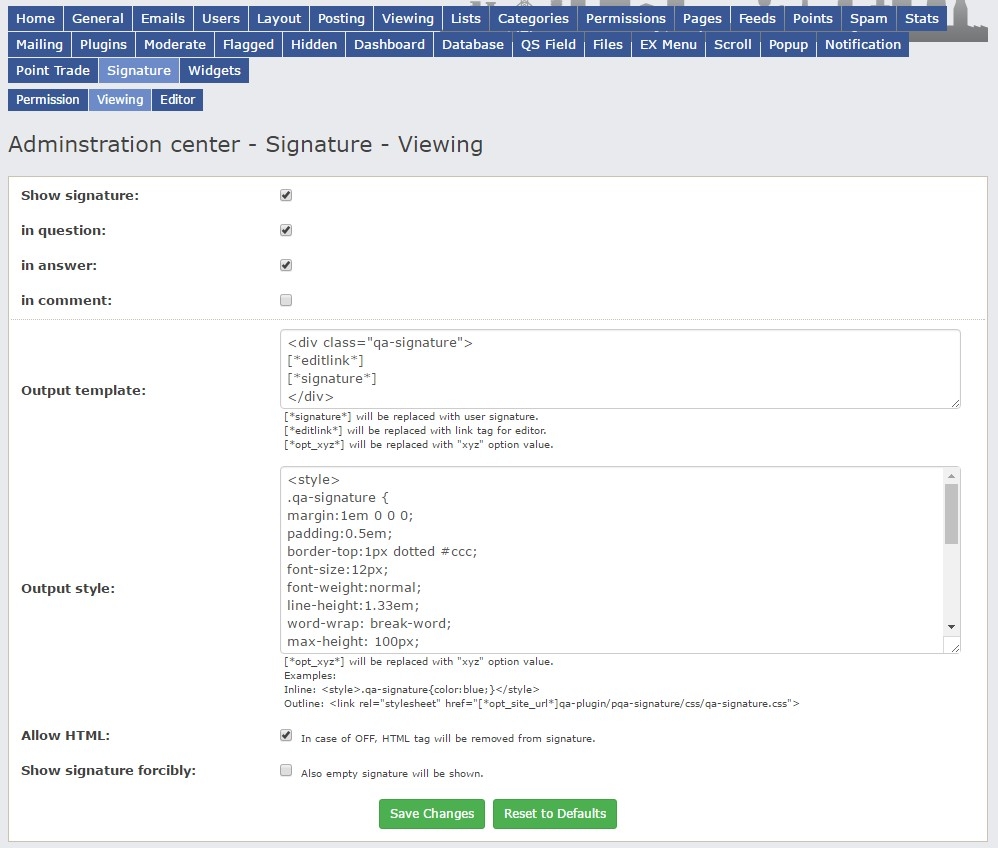998x848 pixels.
Task: Click the Save Changes button
Action: (432, 814)
